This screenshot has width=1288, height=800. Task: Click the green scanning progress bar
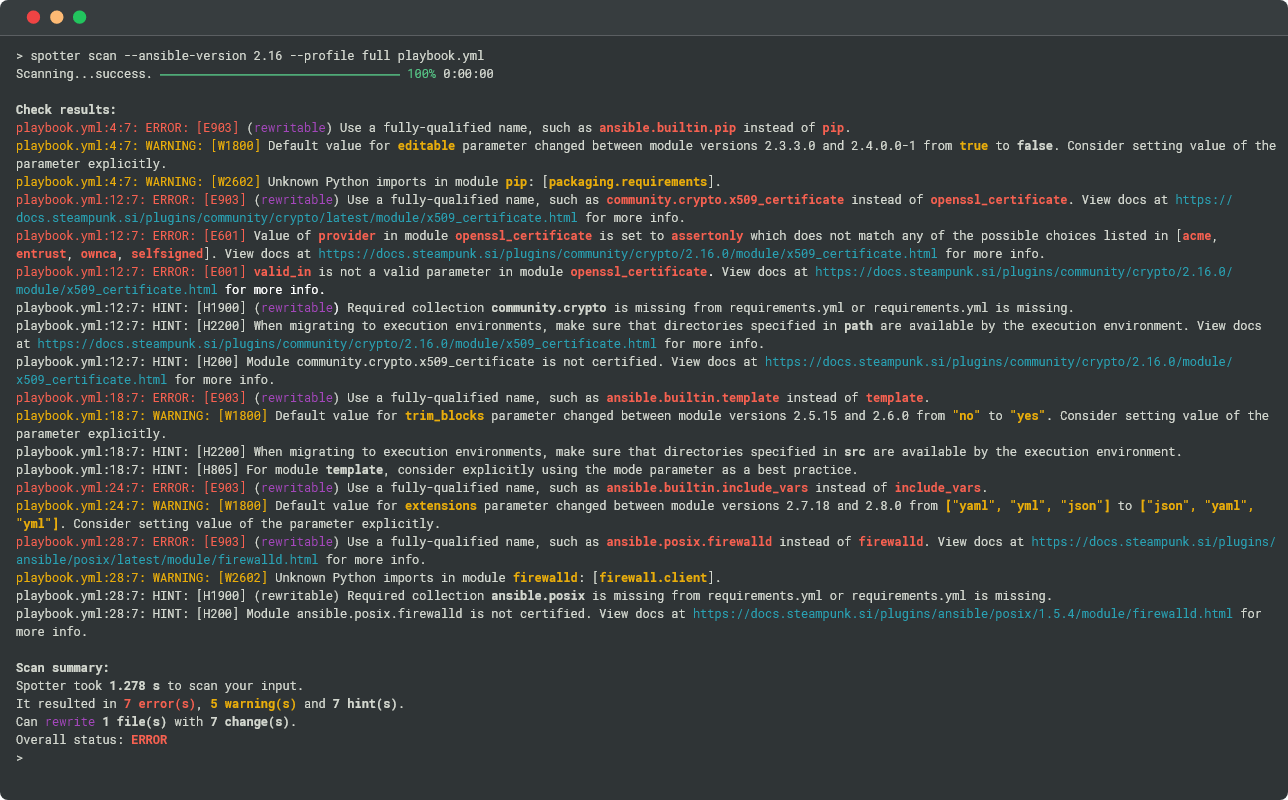(x=280, y=74)
